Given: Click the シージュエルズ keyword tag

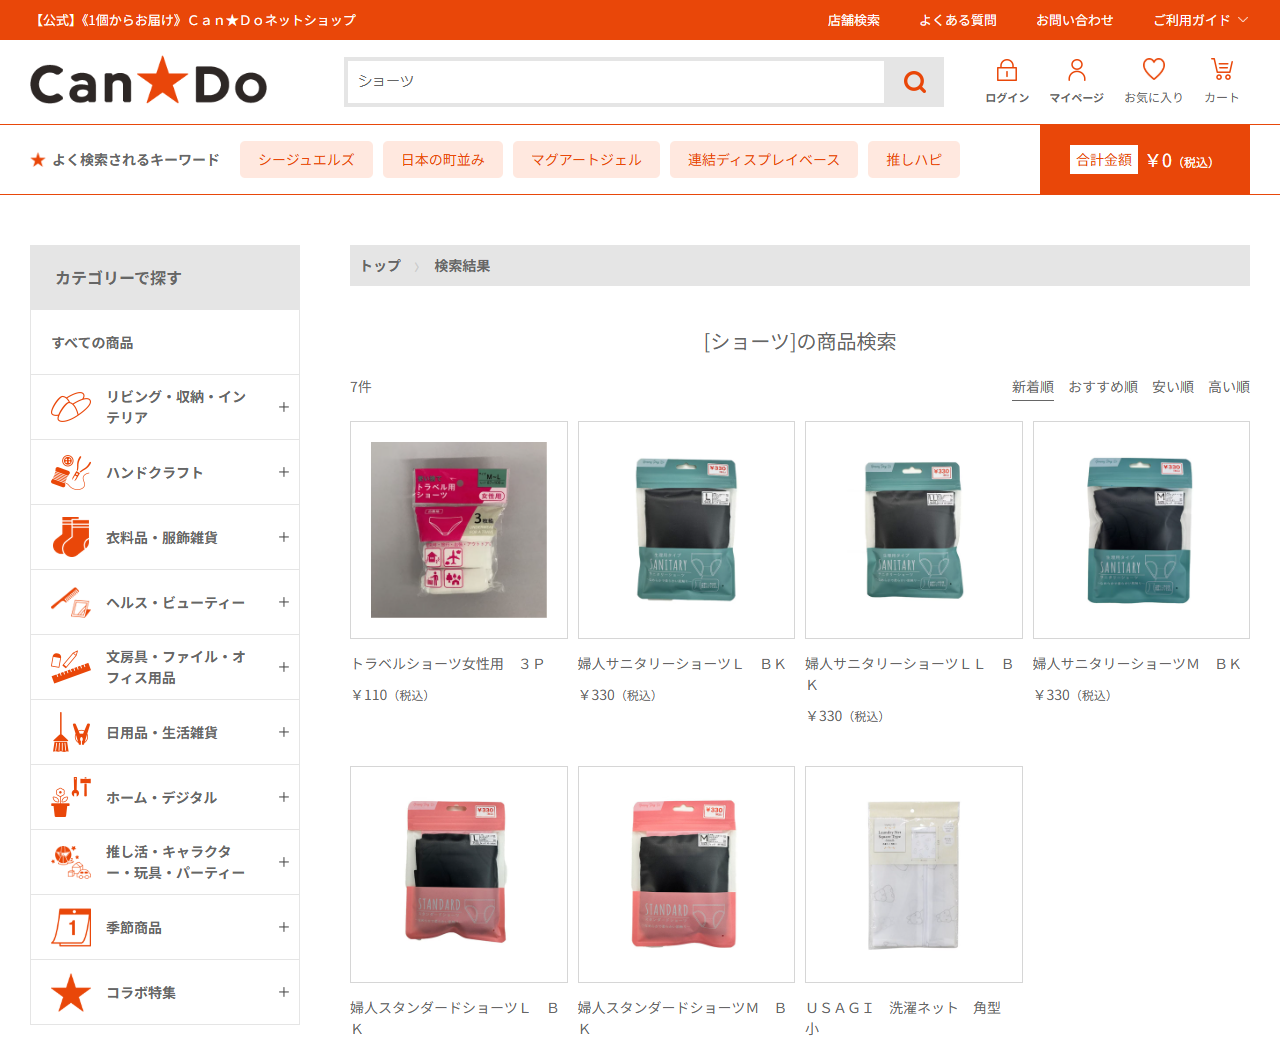Looking at the screenshot, I should tap(306, 159).
